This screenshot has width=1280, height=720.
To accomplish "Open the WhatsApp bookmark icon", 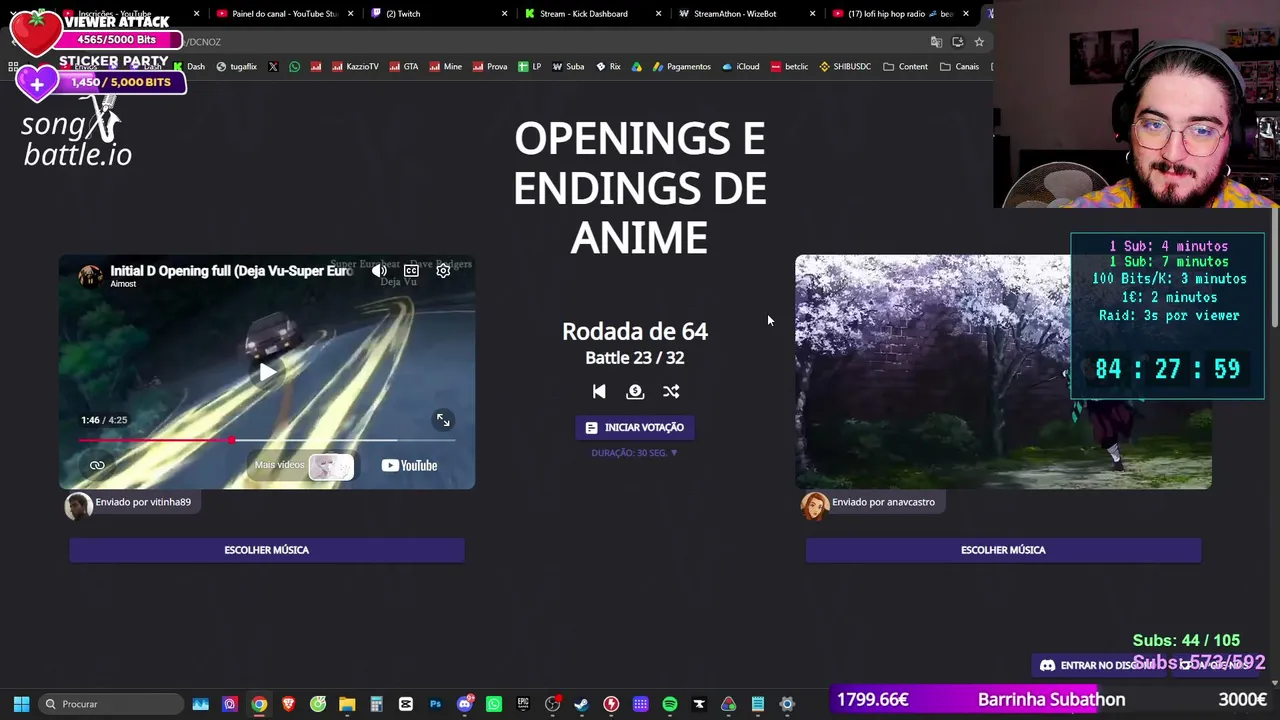I will (x=294, y=67).
